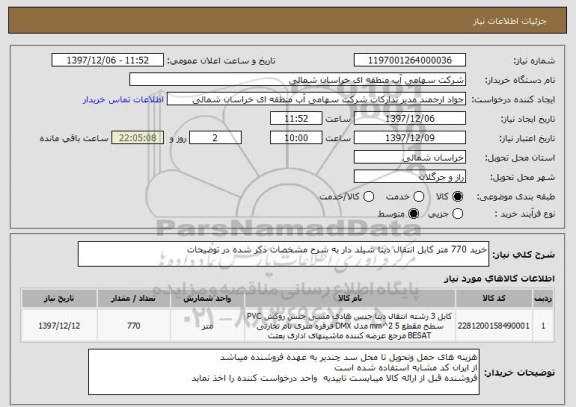The width and height of the screenshot is (576, 407).
Task: Click the طبقه بندی موضوعی label
Action: [x=516, y=197]
